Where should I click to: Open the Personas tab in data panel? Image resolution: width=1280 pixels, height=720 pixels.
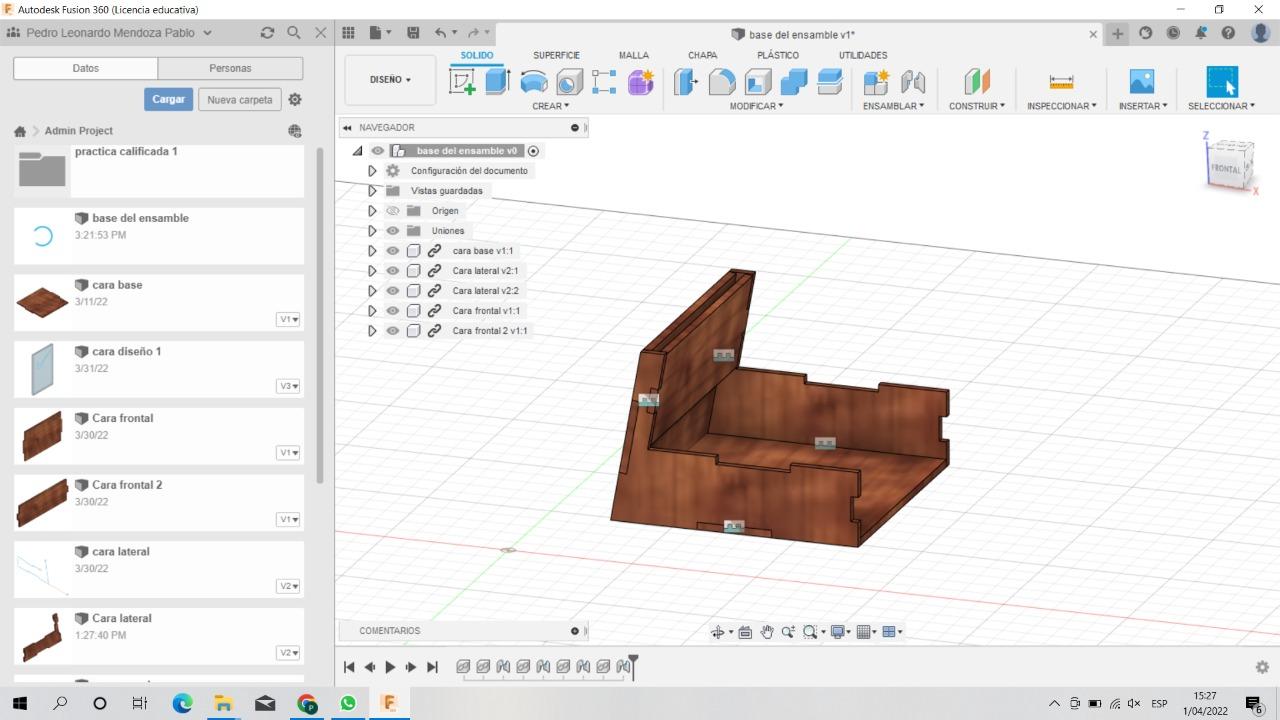(x=230, y=68)
